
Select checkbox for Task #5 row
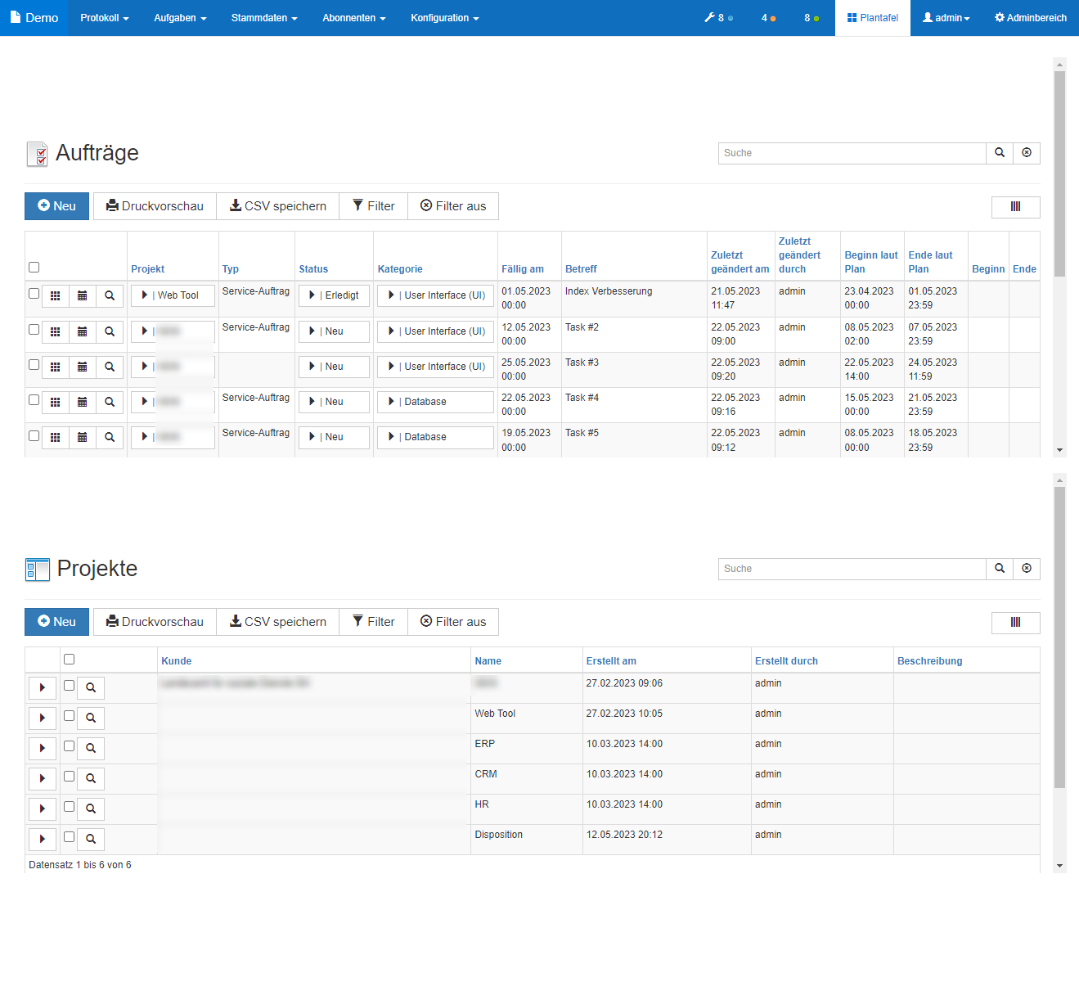[34, 436]
